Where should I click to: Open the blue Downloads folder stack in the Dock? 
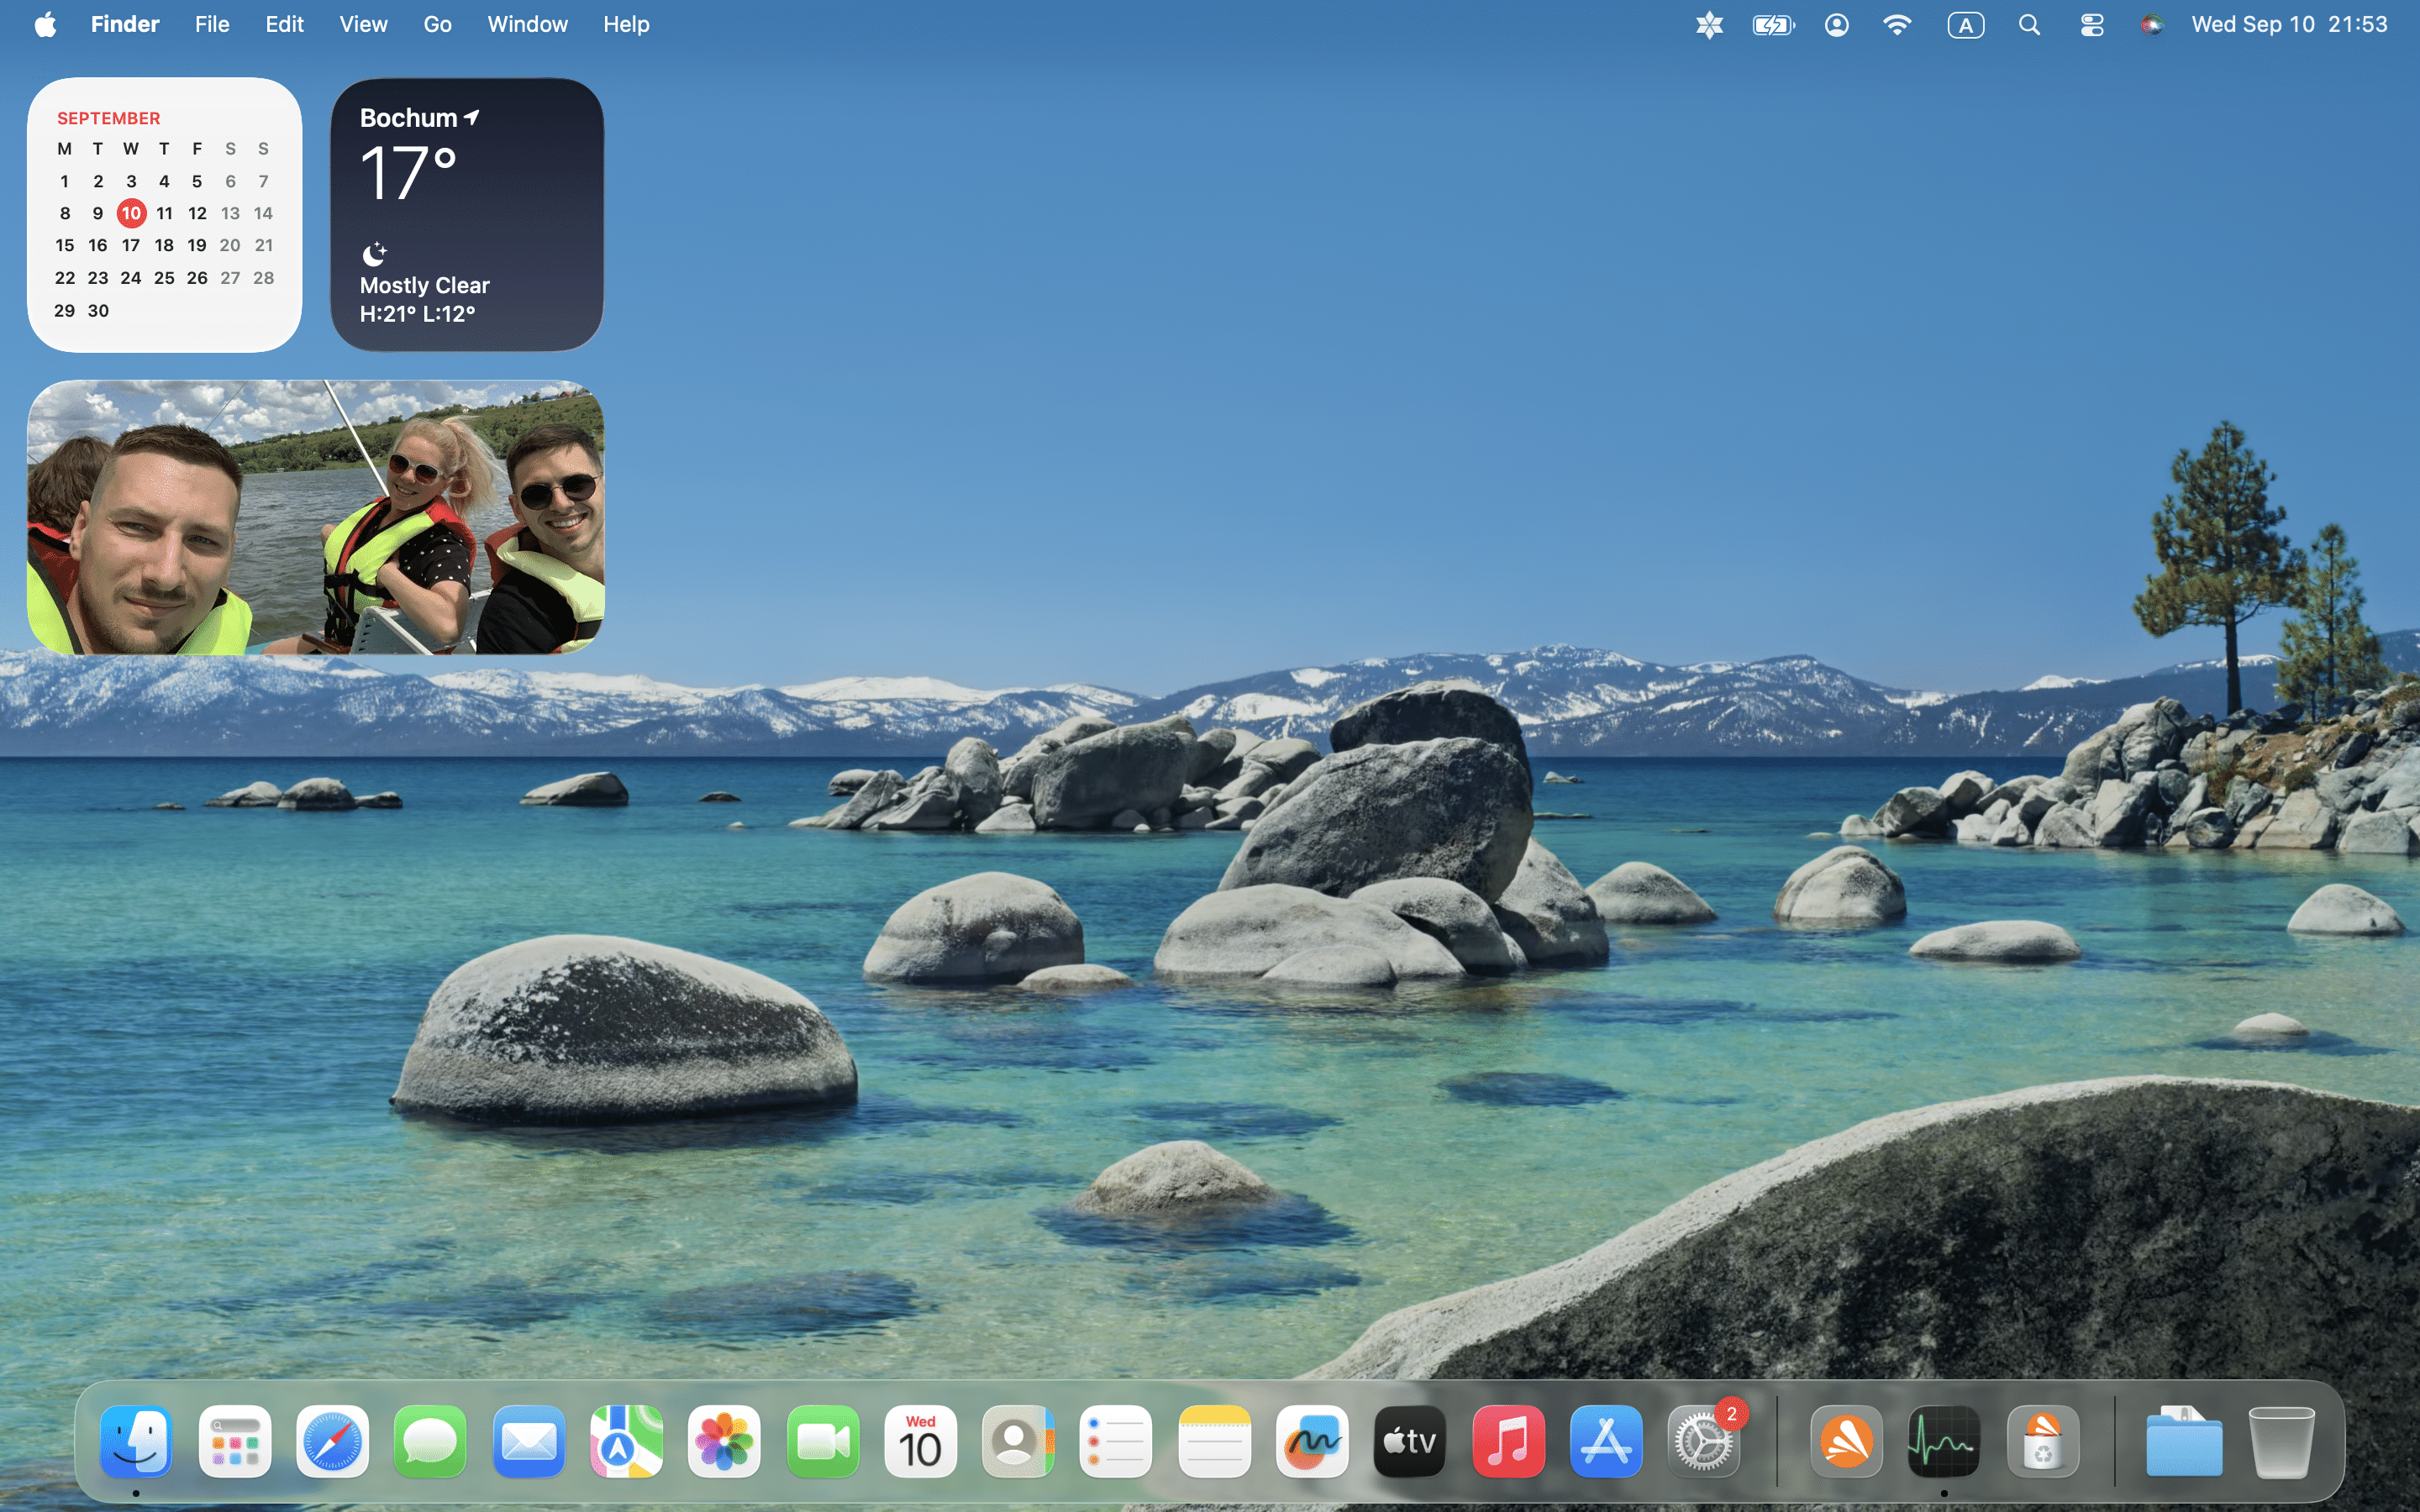[2184, 1441]
